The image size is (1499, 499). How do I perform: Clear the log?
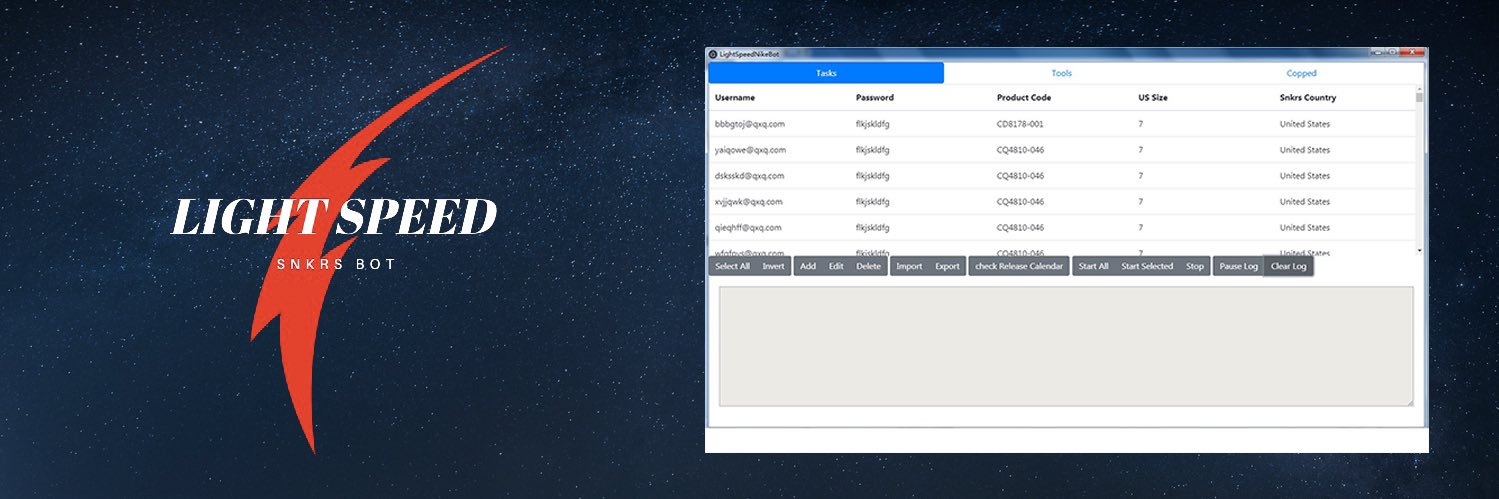point(1288,266)
